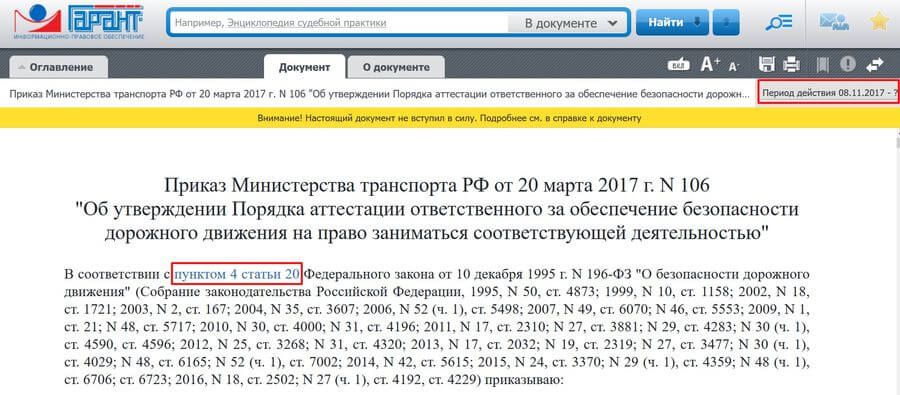Click the Найти search button
The width and height of the screenshot is (900, 395).
673,22
